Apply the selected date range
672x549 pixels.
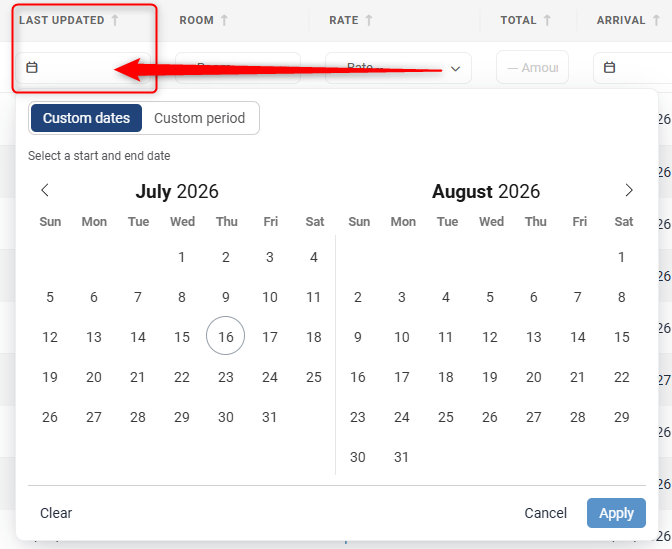pos(616,513)
